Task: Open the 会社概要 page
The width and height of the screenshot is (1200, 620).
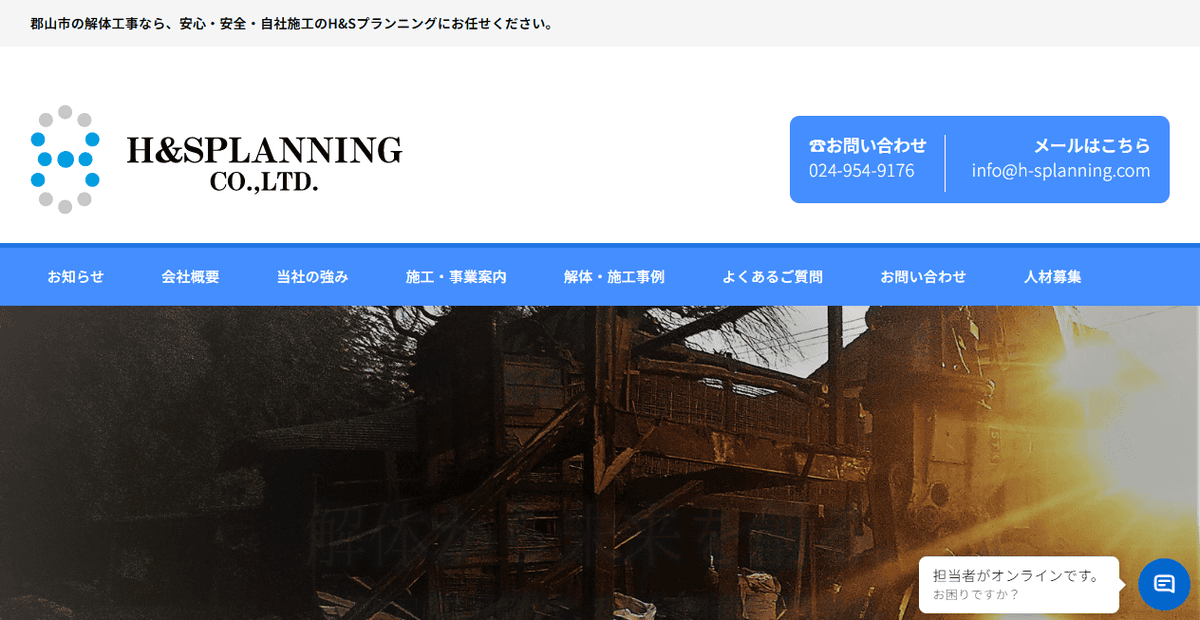Action: 191,276
